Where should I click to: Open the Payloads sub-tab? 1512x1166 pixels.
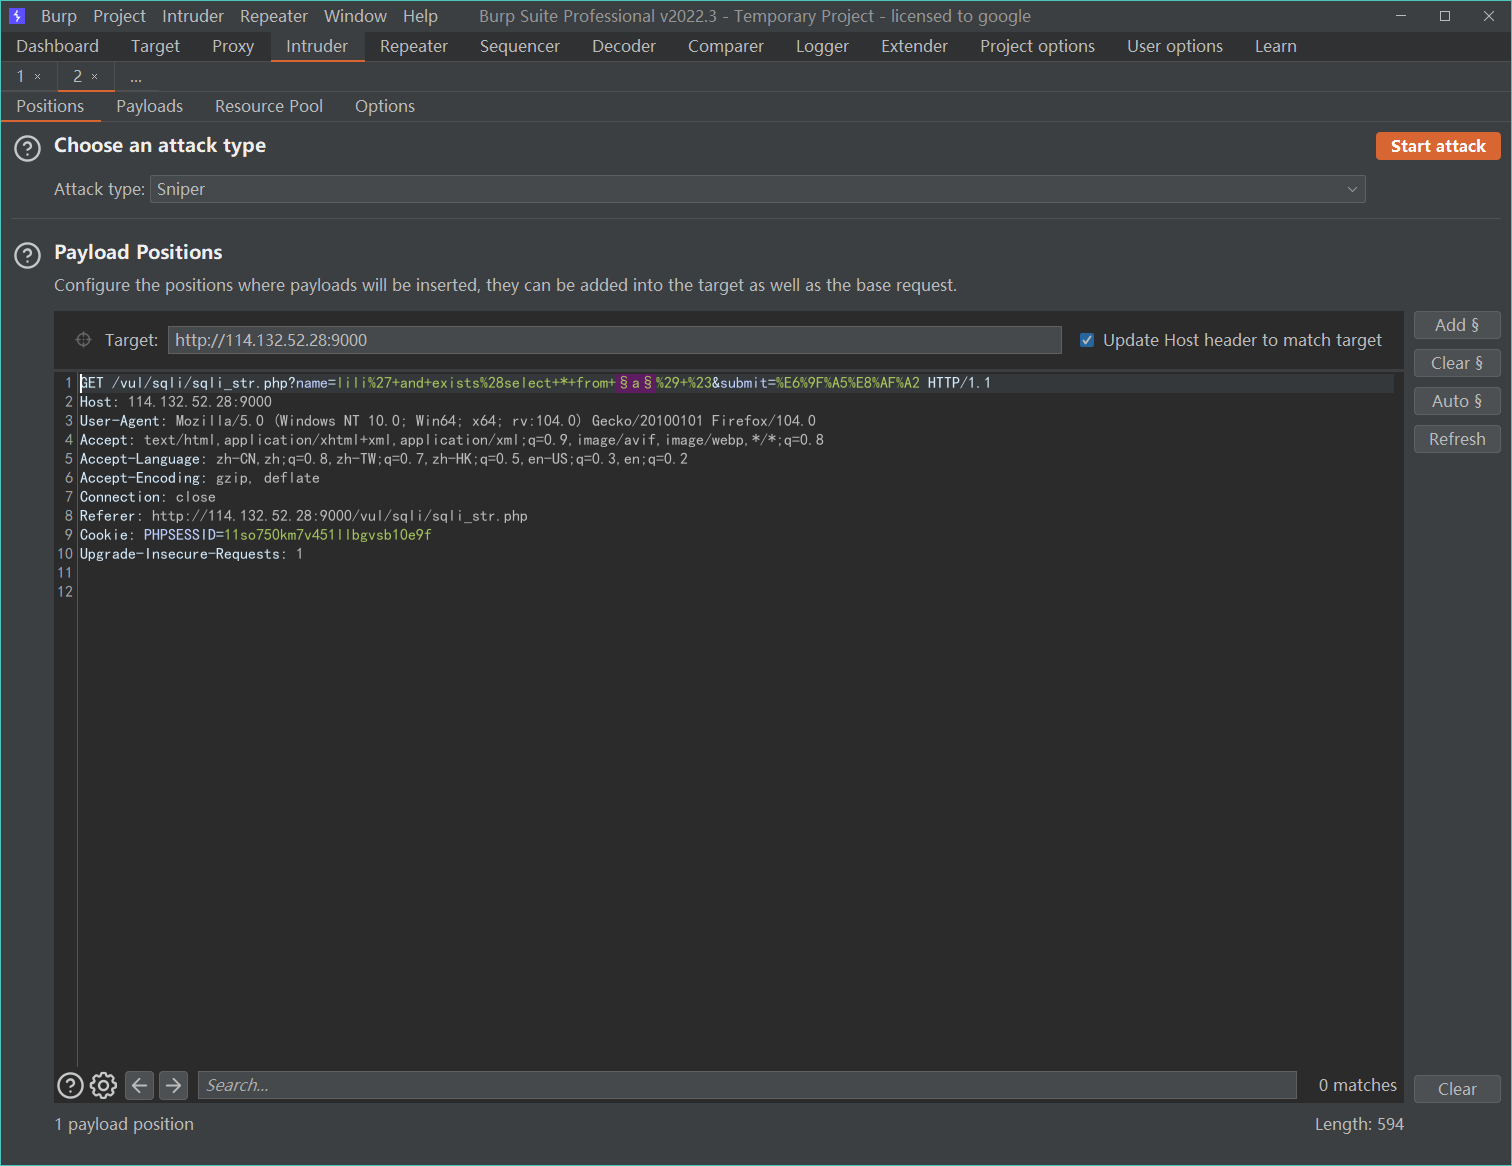(149, 106)
